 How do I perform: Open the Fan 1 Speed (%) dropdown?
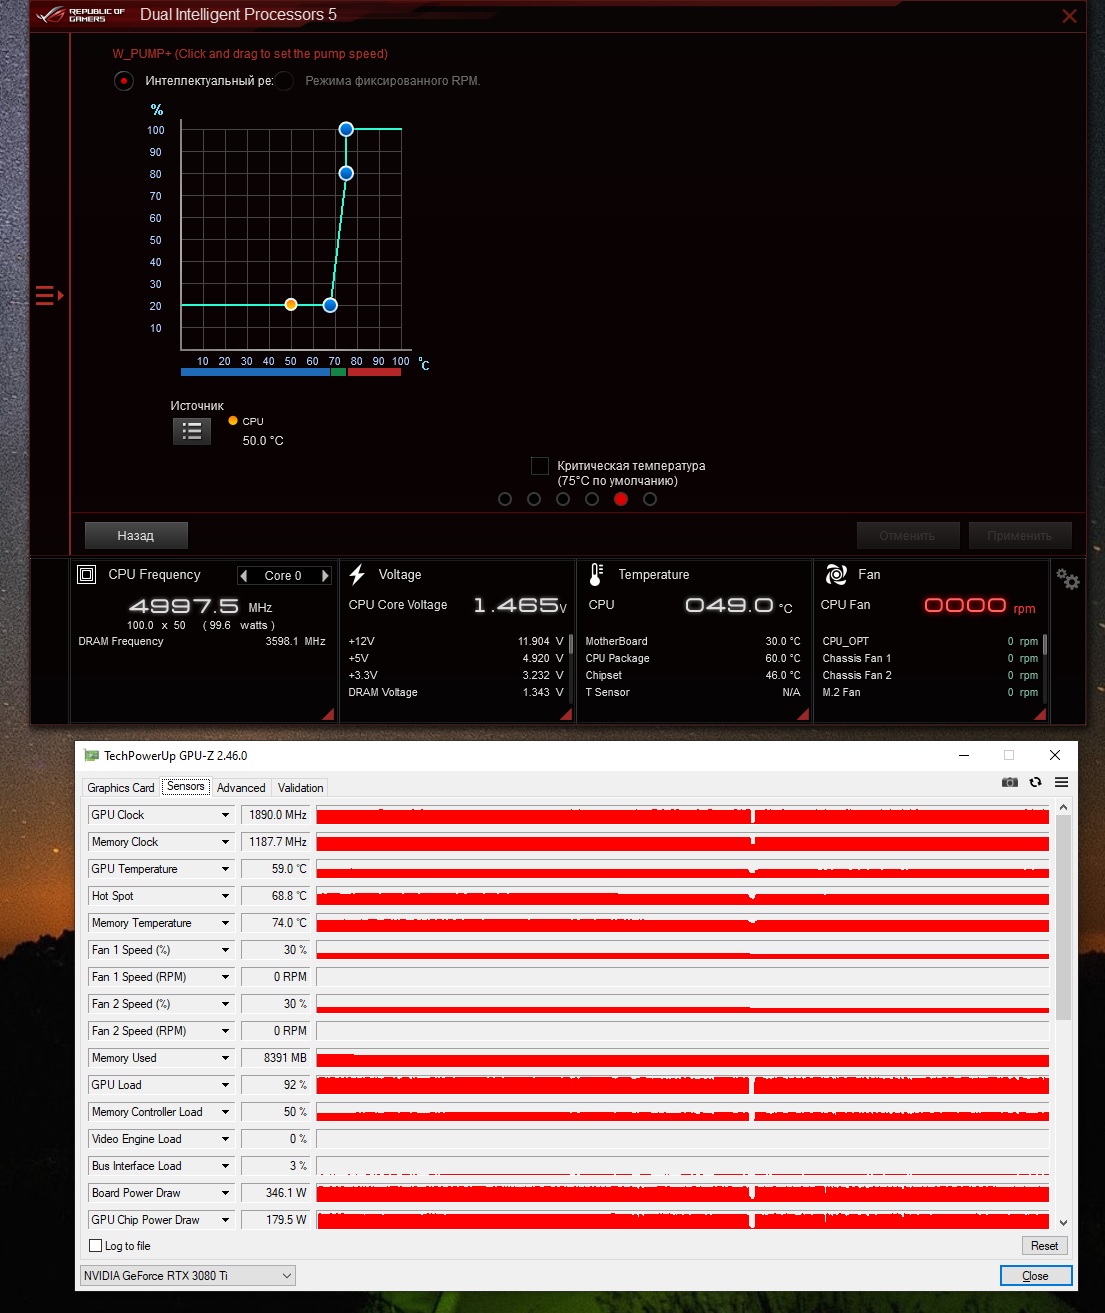[x=225, y=950]
